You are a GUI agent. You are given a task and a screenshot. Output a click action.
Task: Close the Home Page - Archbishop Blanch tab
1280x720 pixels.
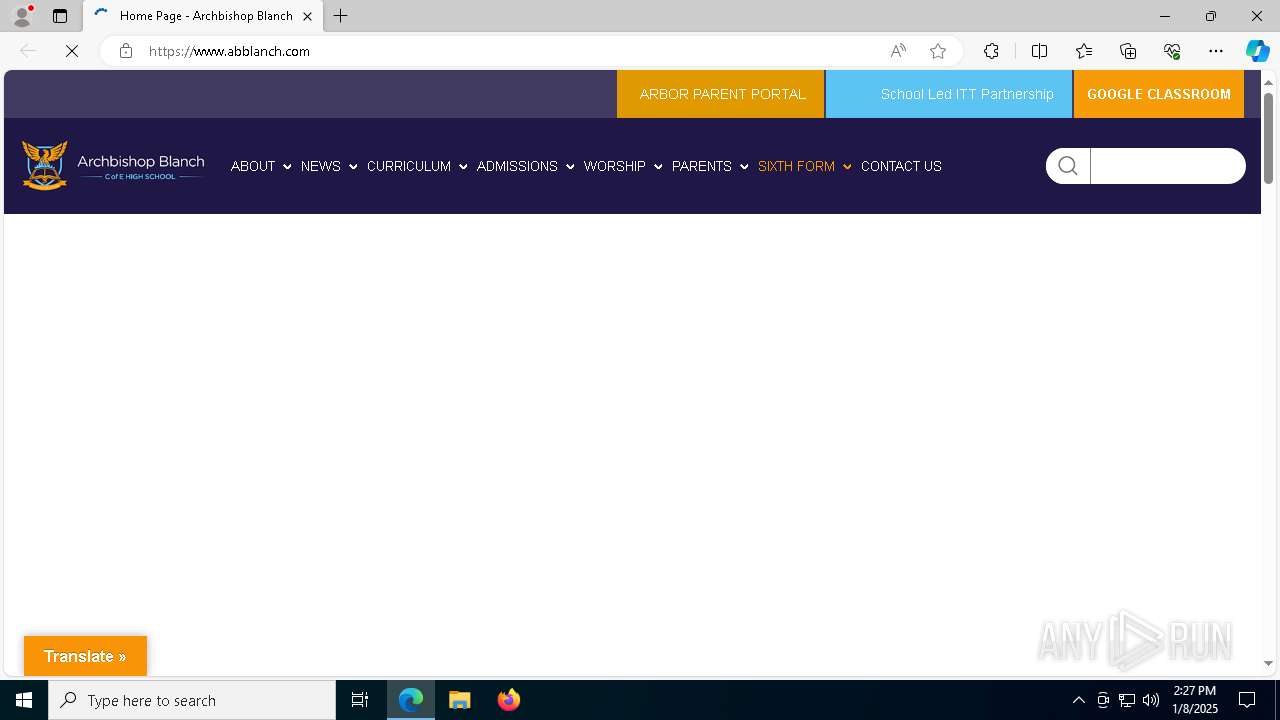(x=307, y=16)
